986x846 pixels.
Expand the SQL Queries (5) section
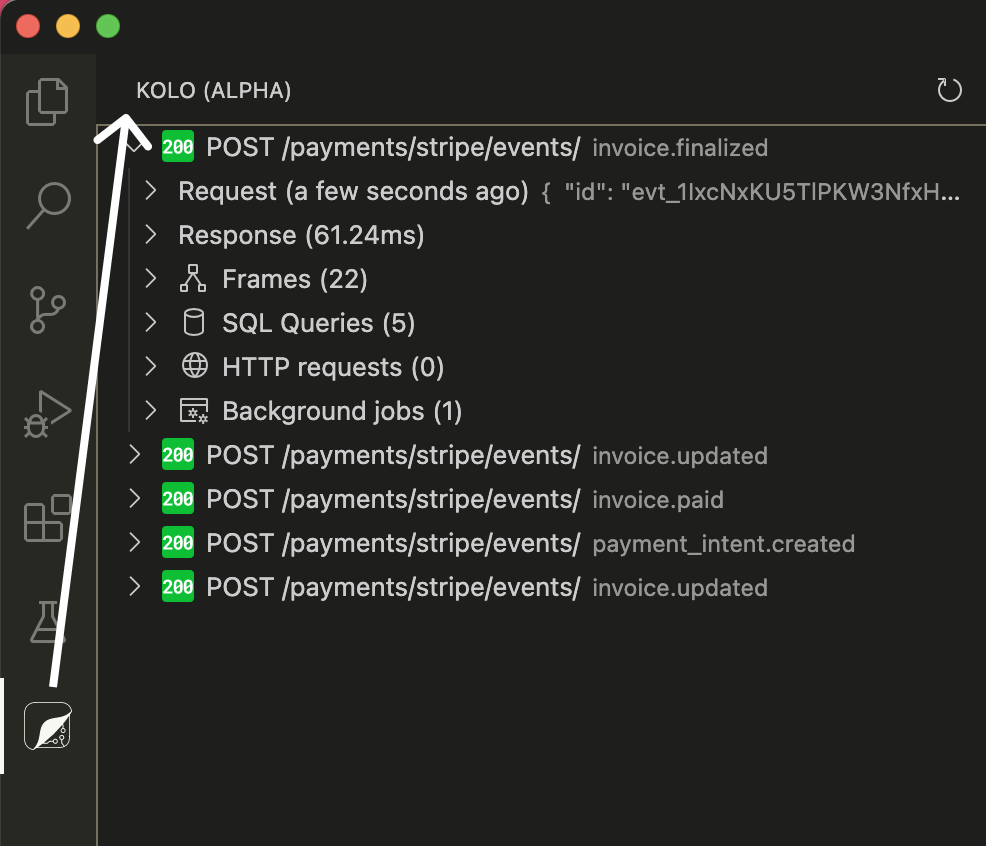point(317,323)
